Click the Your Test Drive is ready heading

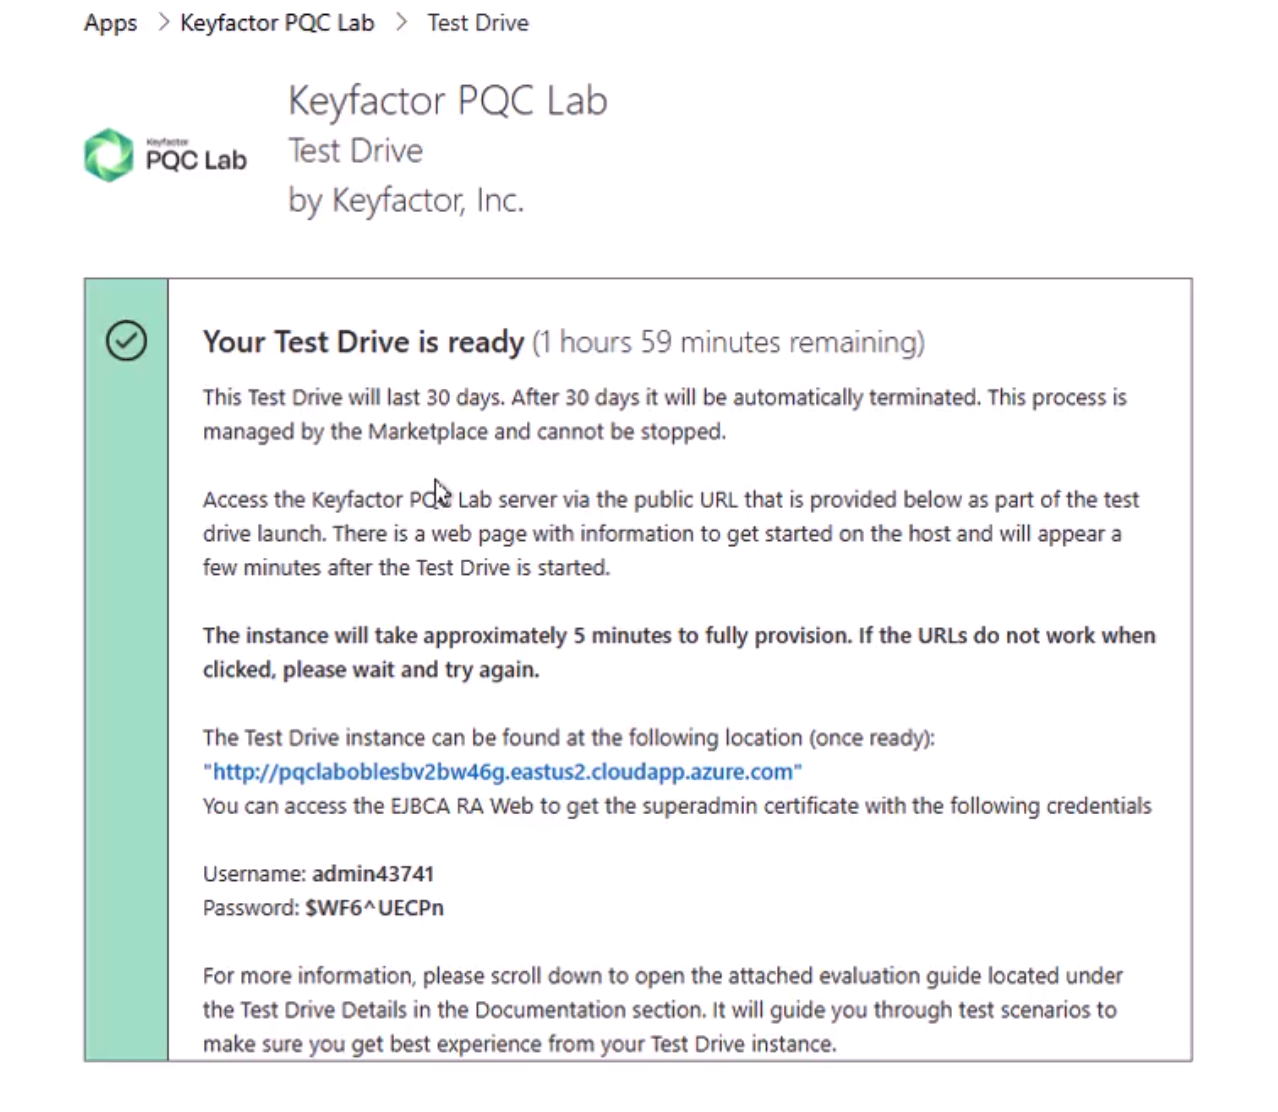point(363,341)
